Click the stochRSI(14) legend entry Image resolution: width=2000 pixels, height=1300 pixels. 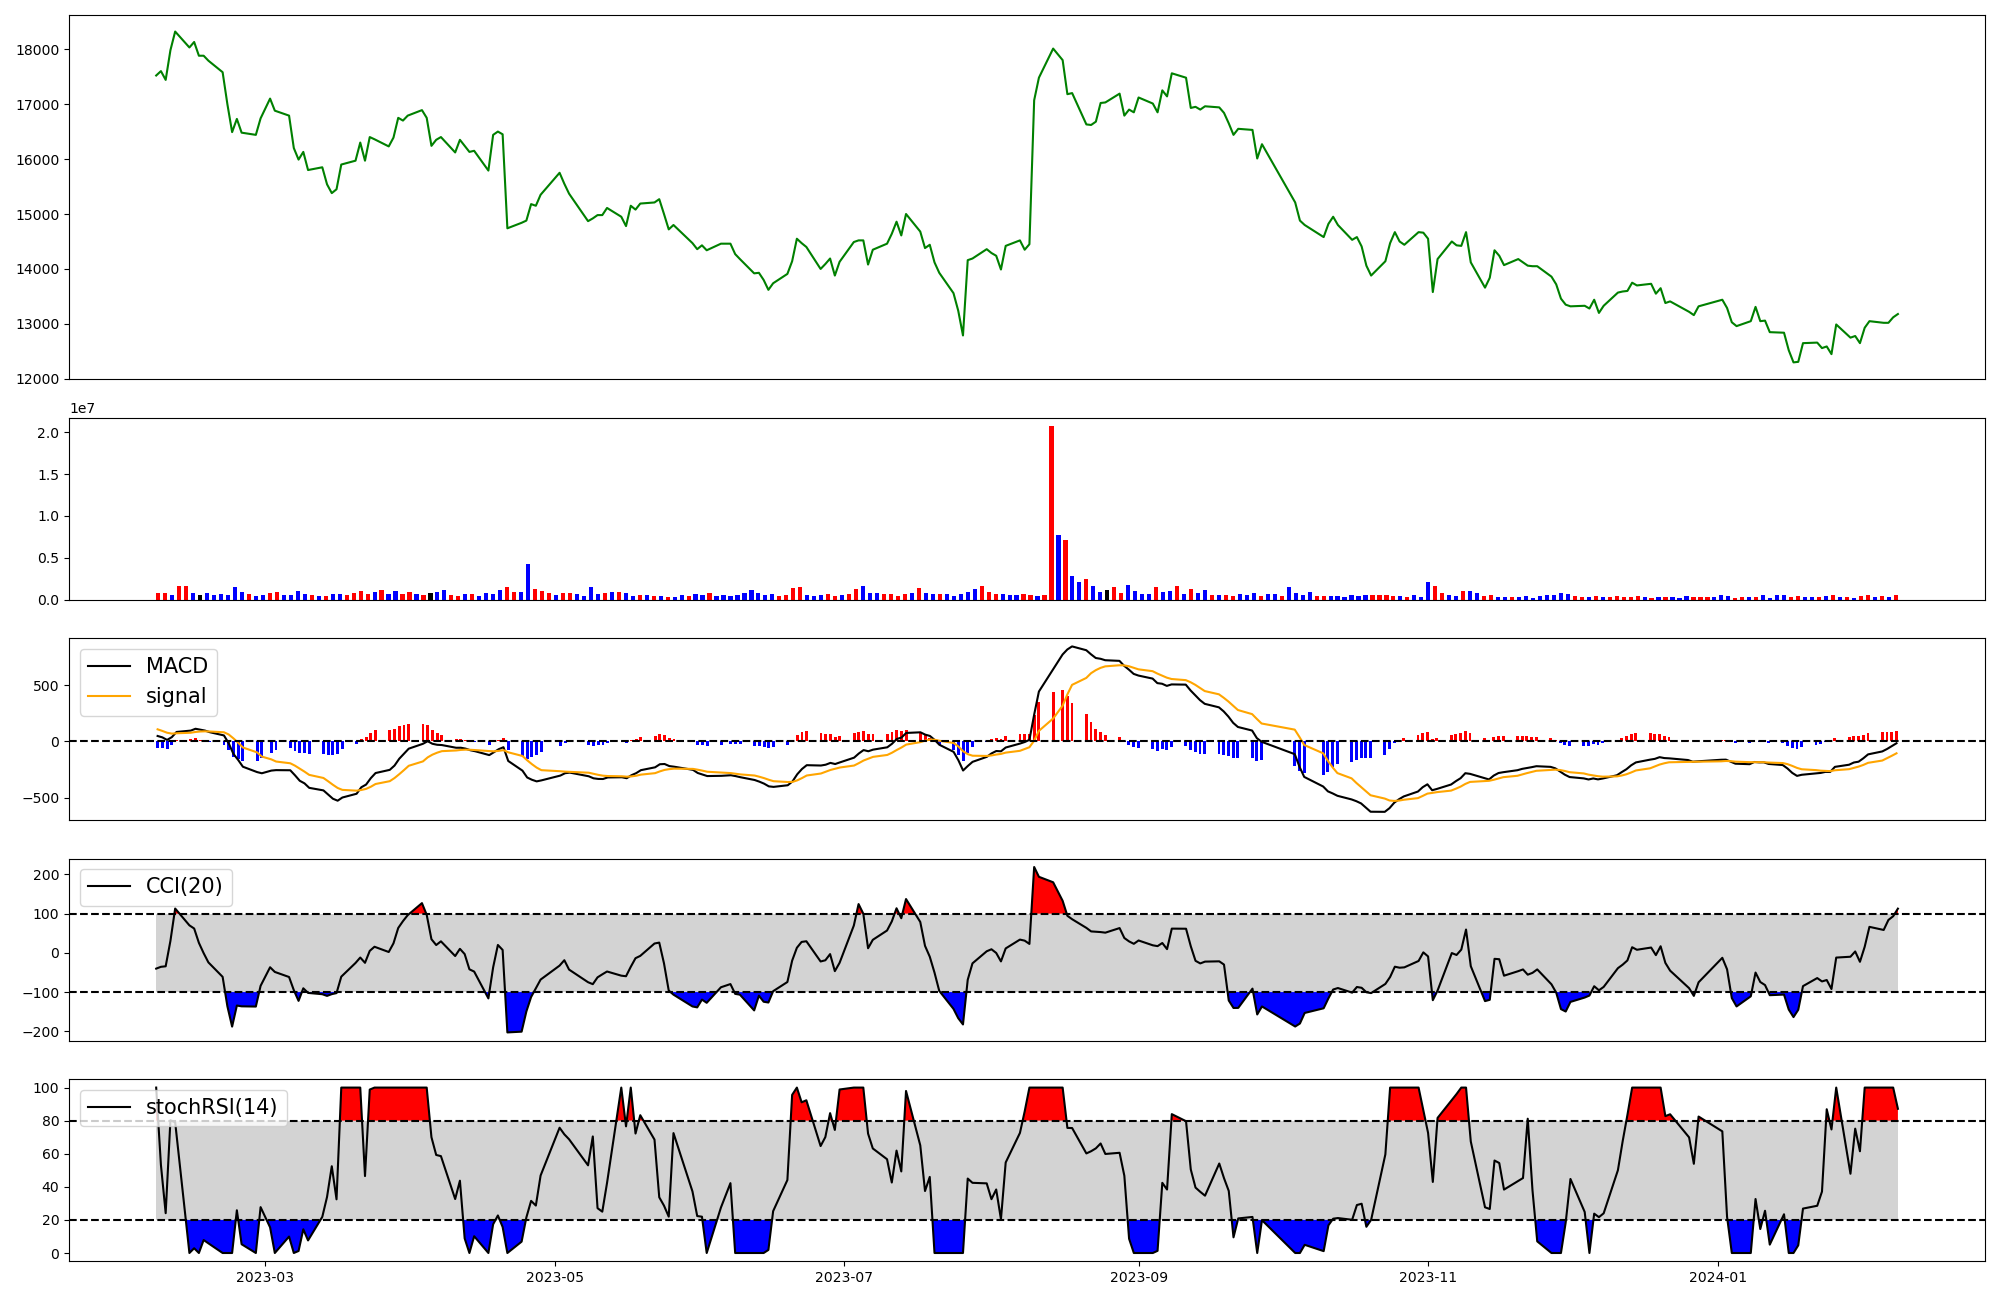click(211, 1107)
